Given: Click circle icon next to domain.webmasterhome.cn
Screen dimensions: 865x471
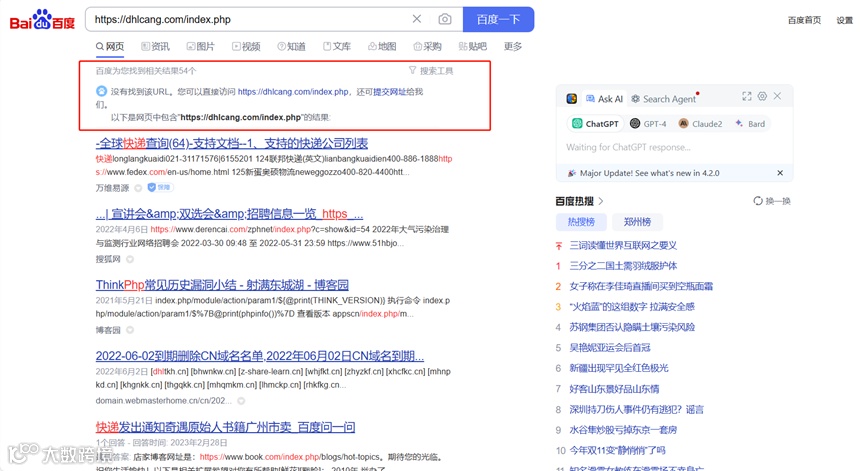Looking at the screenshot, I should [x=241, y=400].
